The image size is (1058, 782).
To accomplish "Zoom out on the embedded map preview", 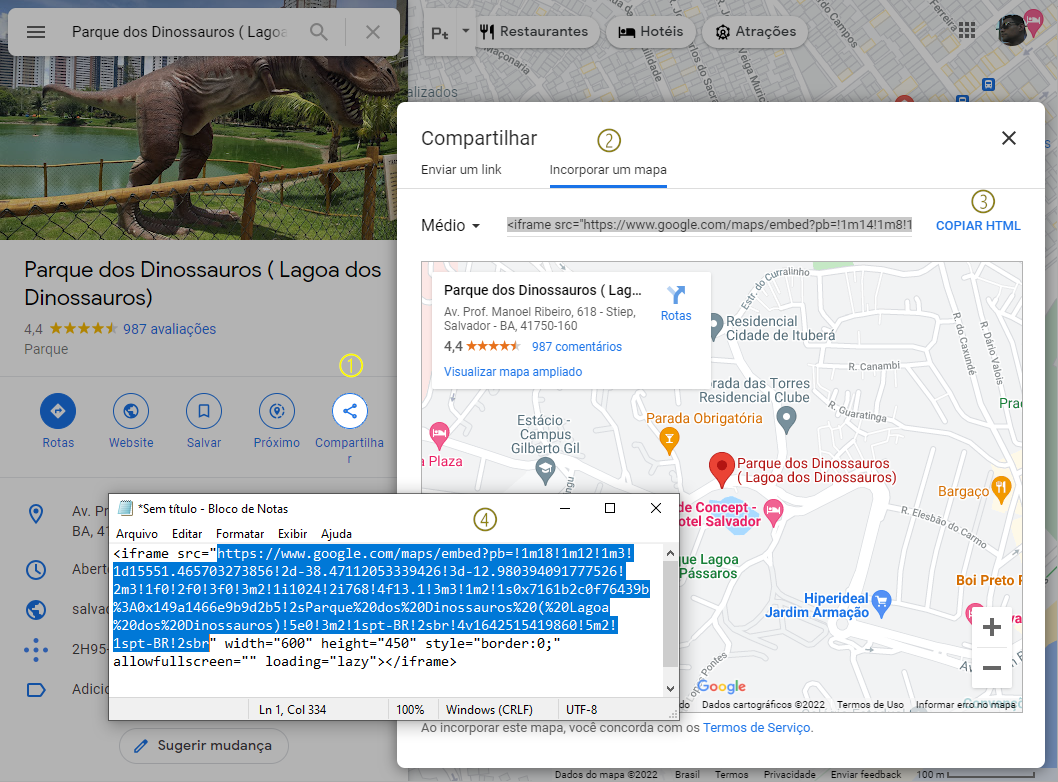I will (x=991, y=668).
